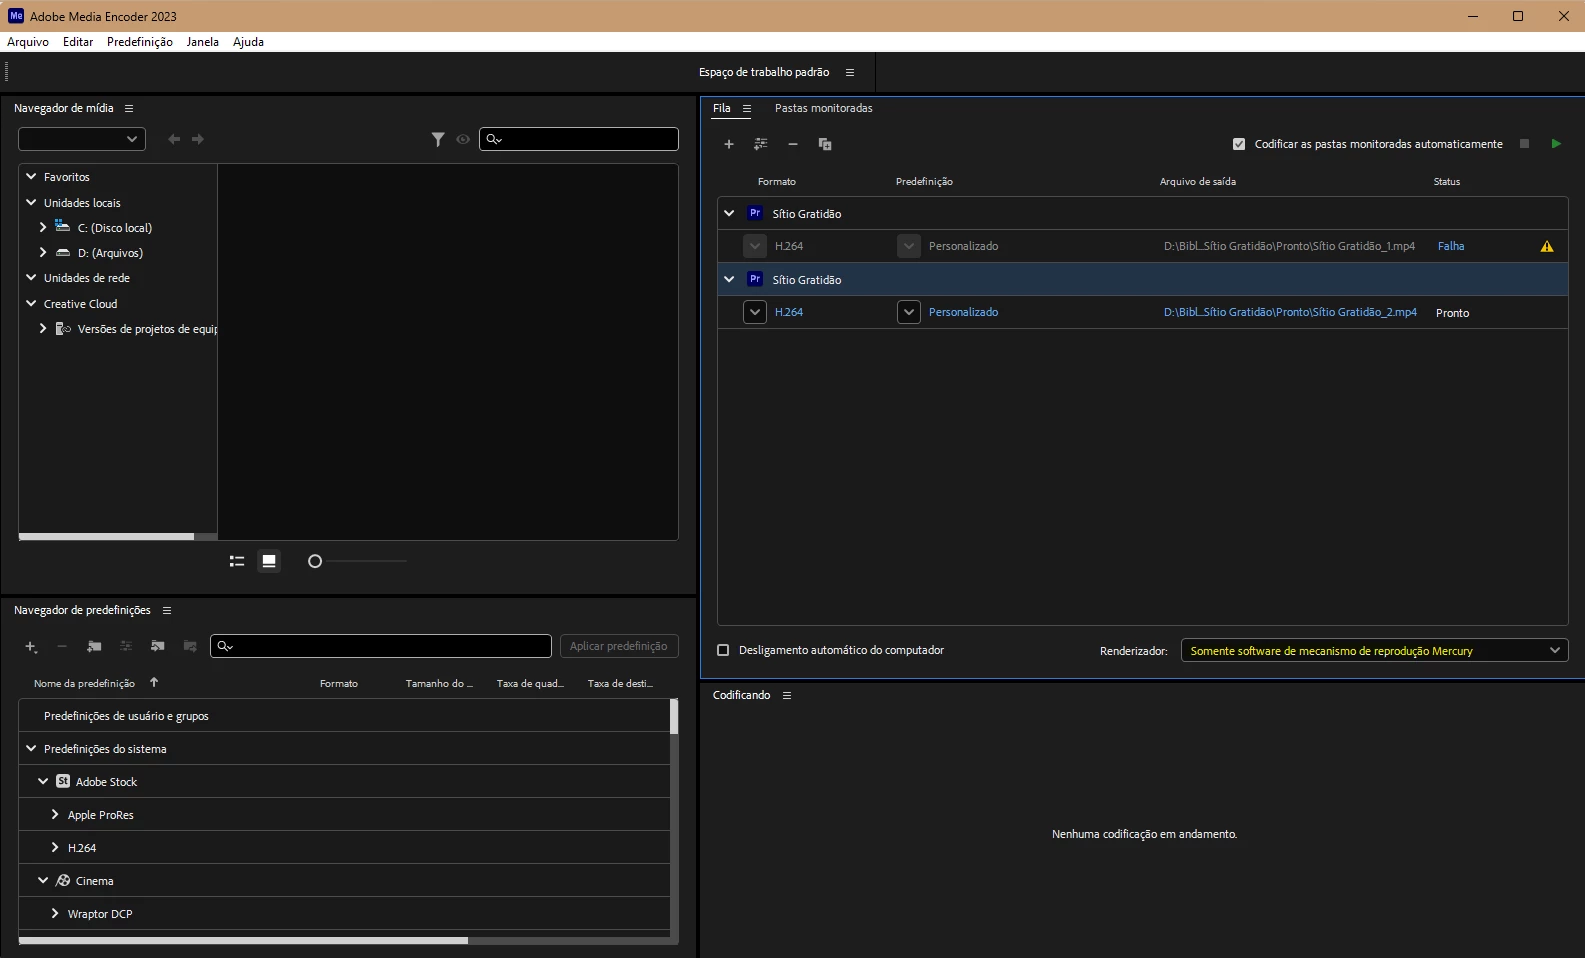Click the delete preset minus icon

[62, 647]
